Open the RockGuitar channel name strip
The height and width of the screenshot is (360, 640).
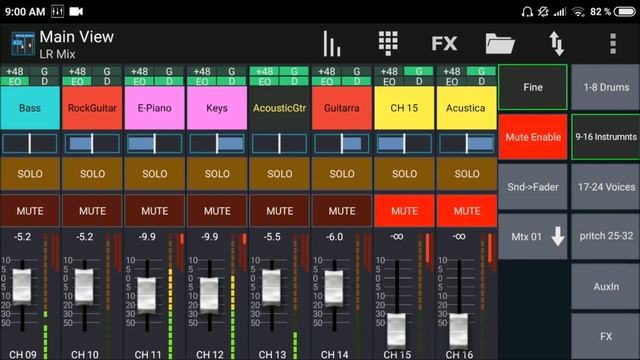[x=92, y=108]
